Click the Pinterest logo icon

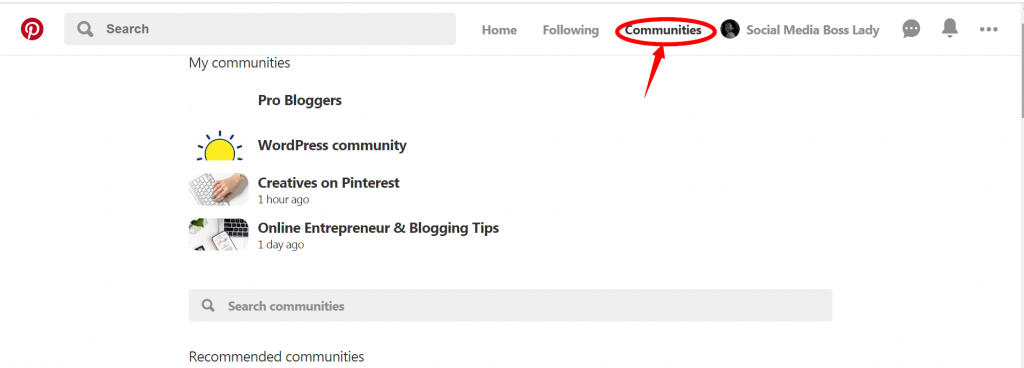32,29
